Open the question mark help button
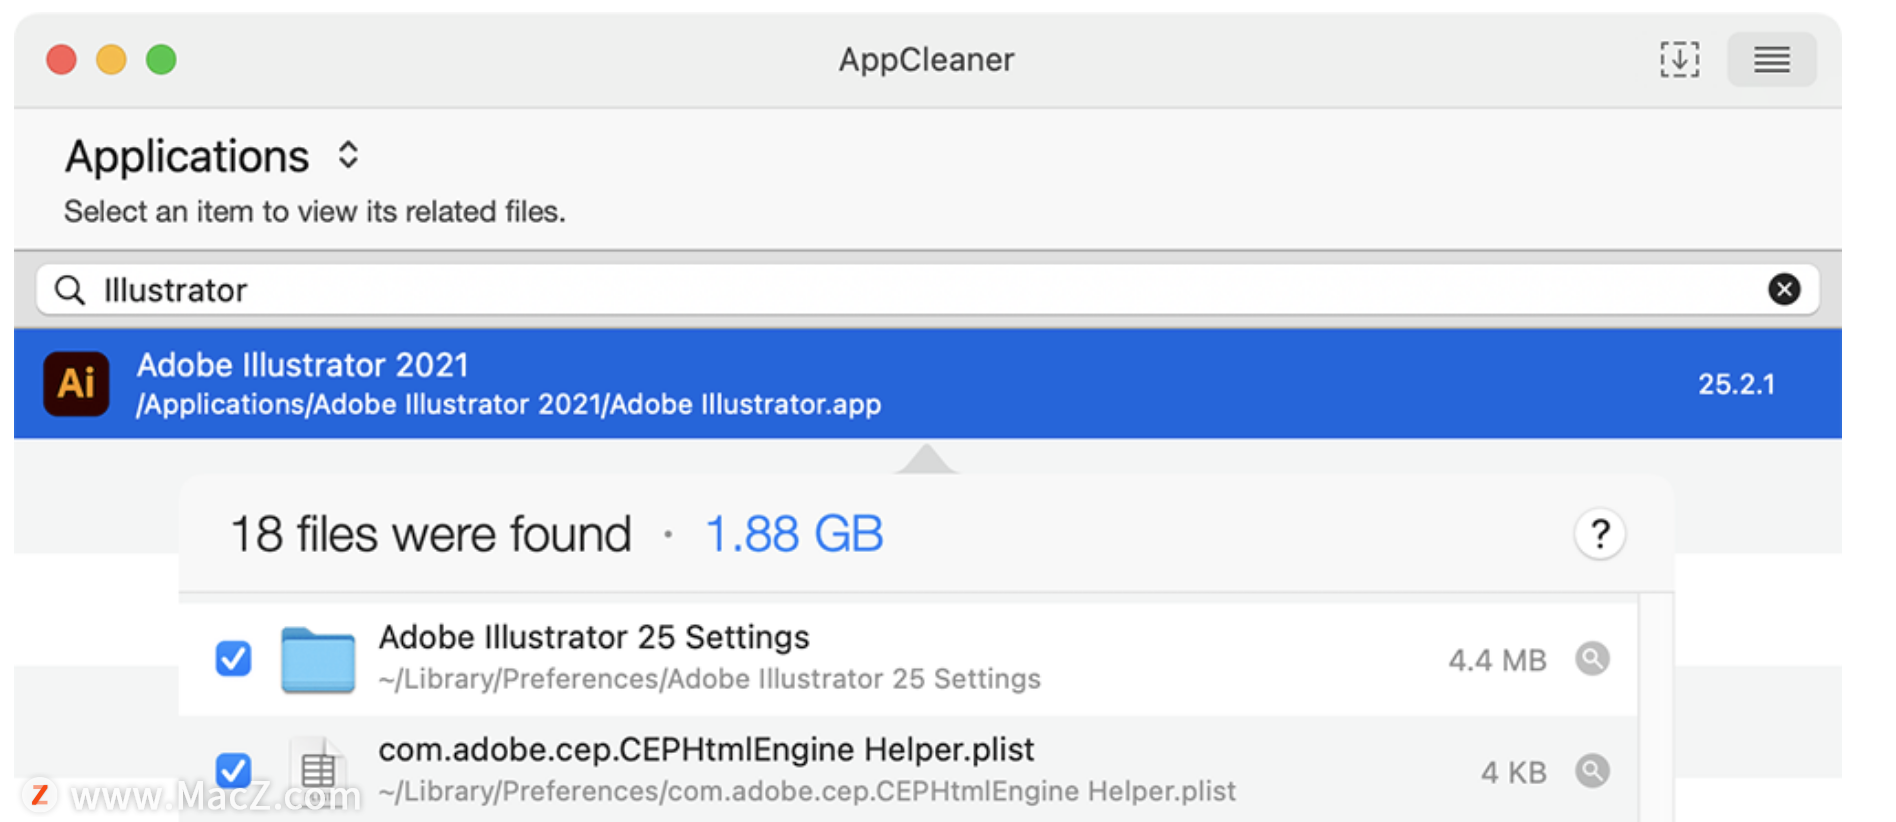The image size is (1896, 822). pyautogui.click(x=1600, y=534)
